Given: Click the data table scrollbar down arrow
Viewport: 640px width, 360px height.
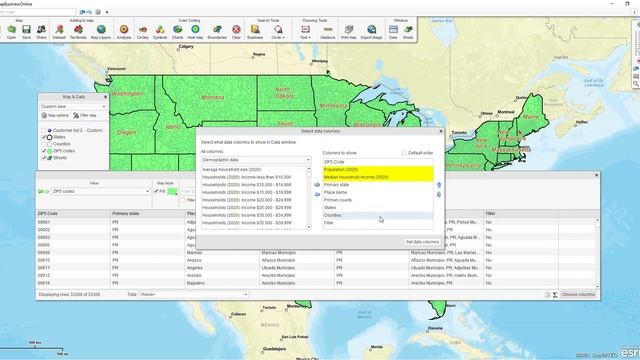Looking at the screenshot, I should pyautogui.click(x=598, y=287).
